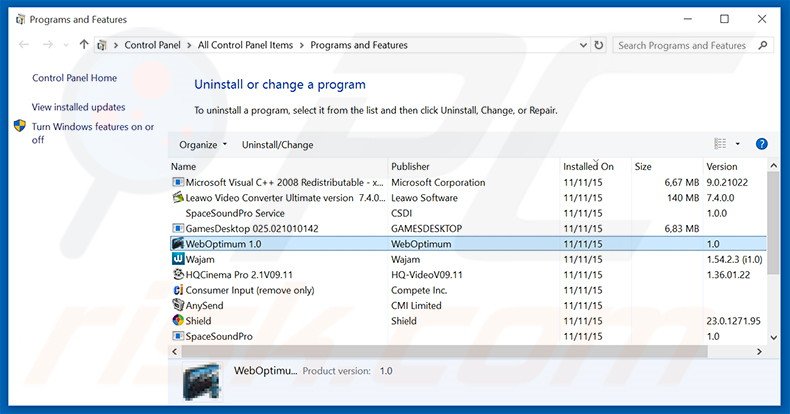This screenshot has width=790, height=414.
Task: Sort by the Version column header
Action: coord(735,166)
